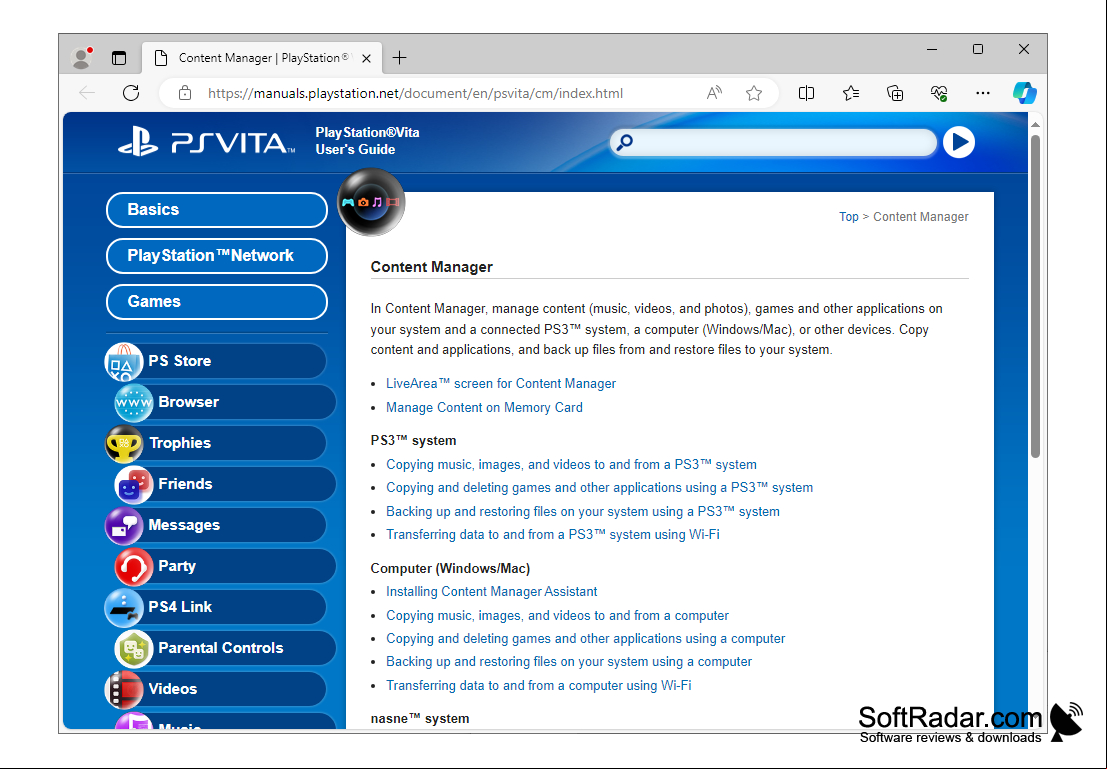The width and height of the screenshot is (1107, 769).
Task: Open Browser essentials heart icon
Action: pyautogui.click(x=938, y=93)
